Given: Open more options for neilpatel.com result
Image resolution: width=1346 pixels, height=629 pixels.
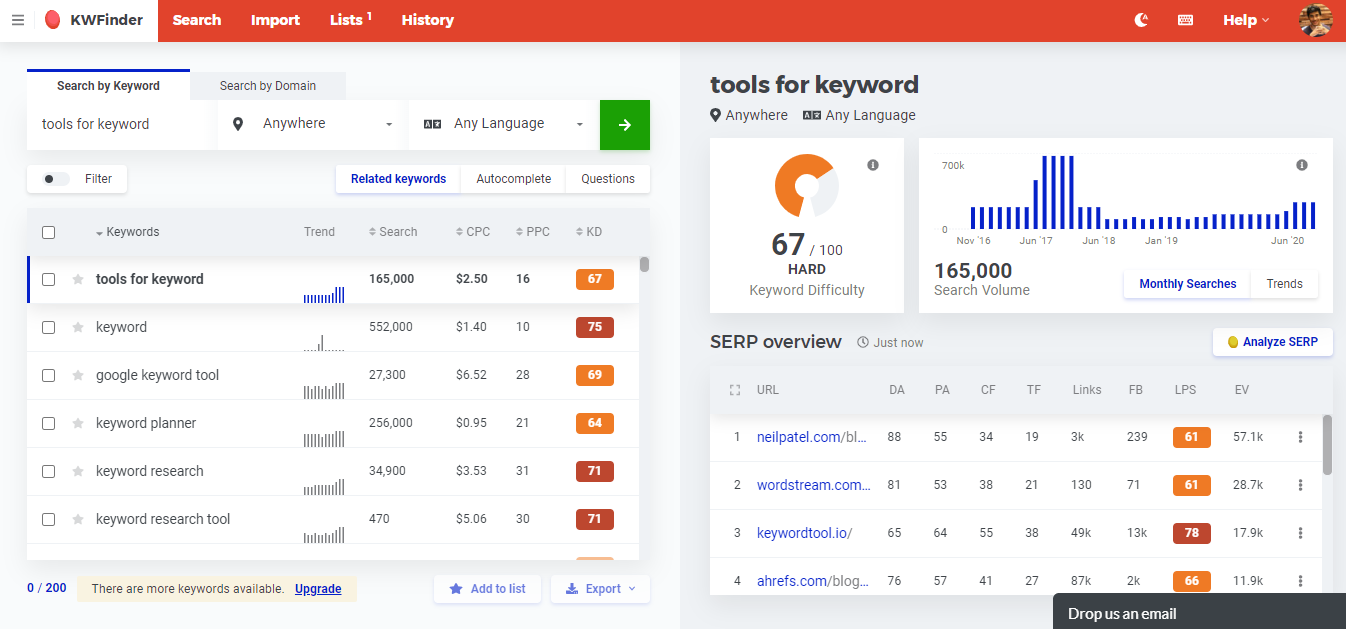Looking at the screenshot, I should (x=1300, y=437).
